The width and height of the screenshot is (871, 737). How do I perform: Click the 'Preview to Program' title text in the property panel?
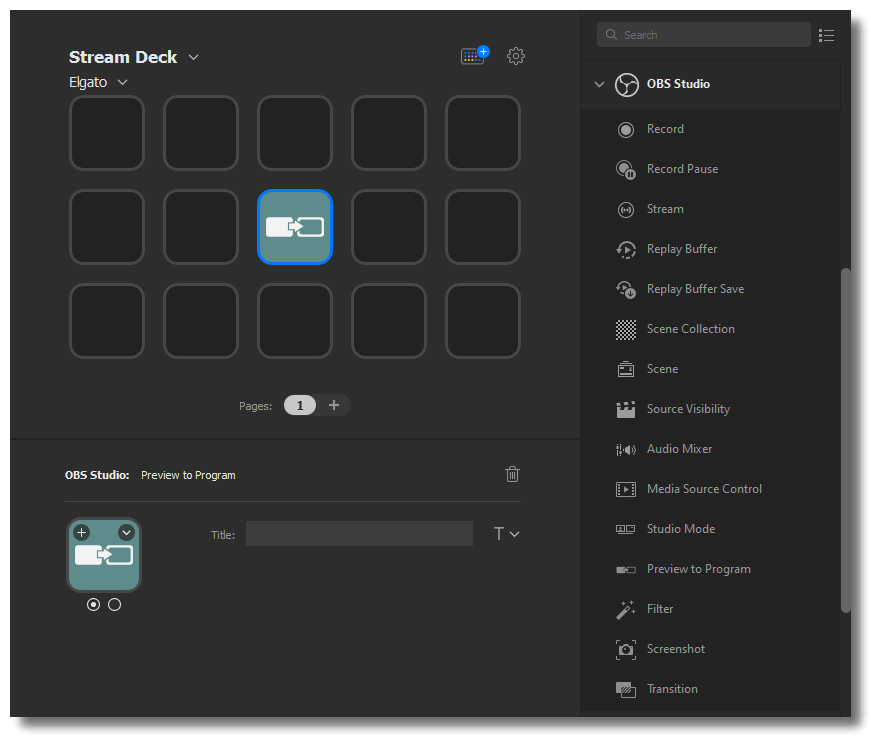(188, 475)
